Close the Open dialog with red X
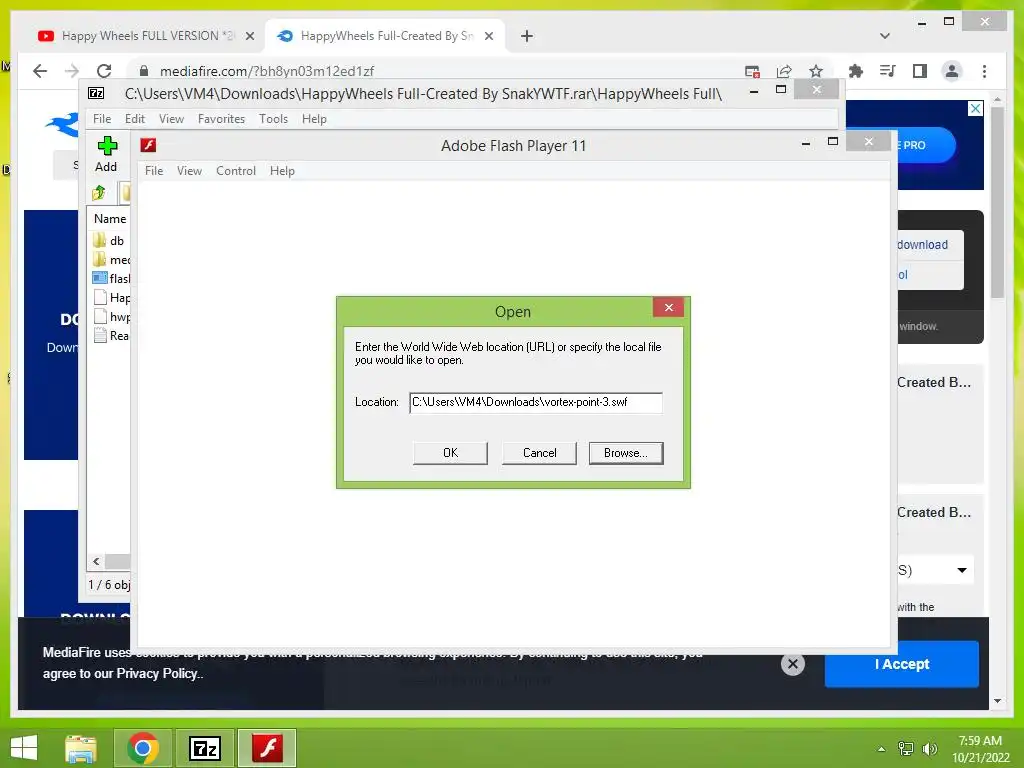1024x768 pixels. [668, 307]
